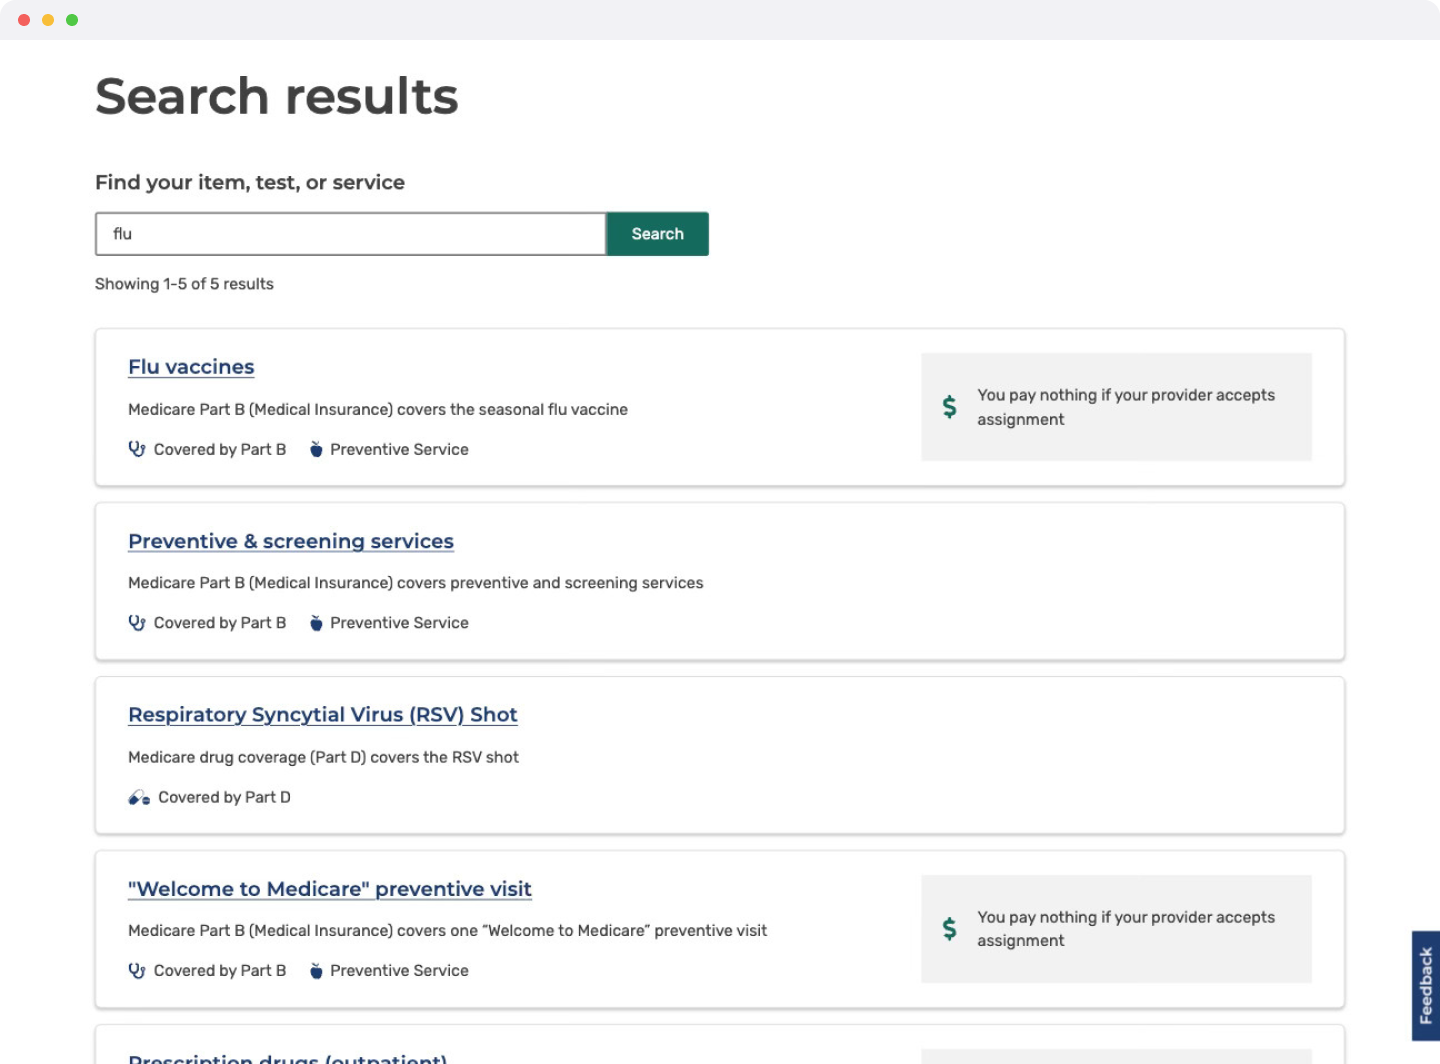This screenshot has height=1064, width=1440.
Task: Click the red close window button
Action: click(x=24, y=20)
